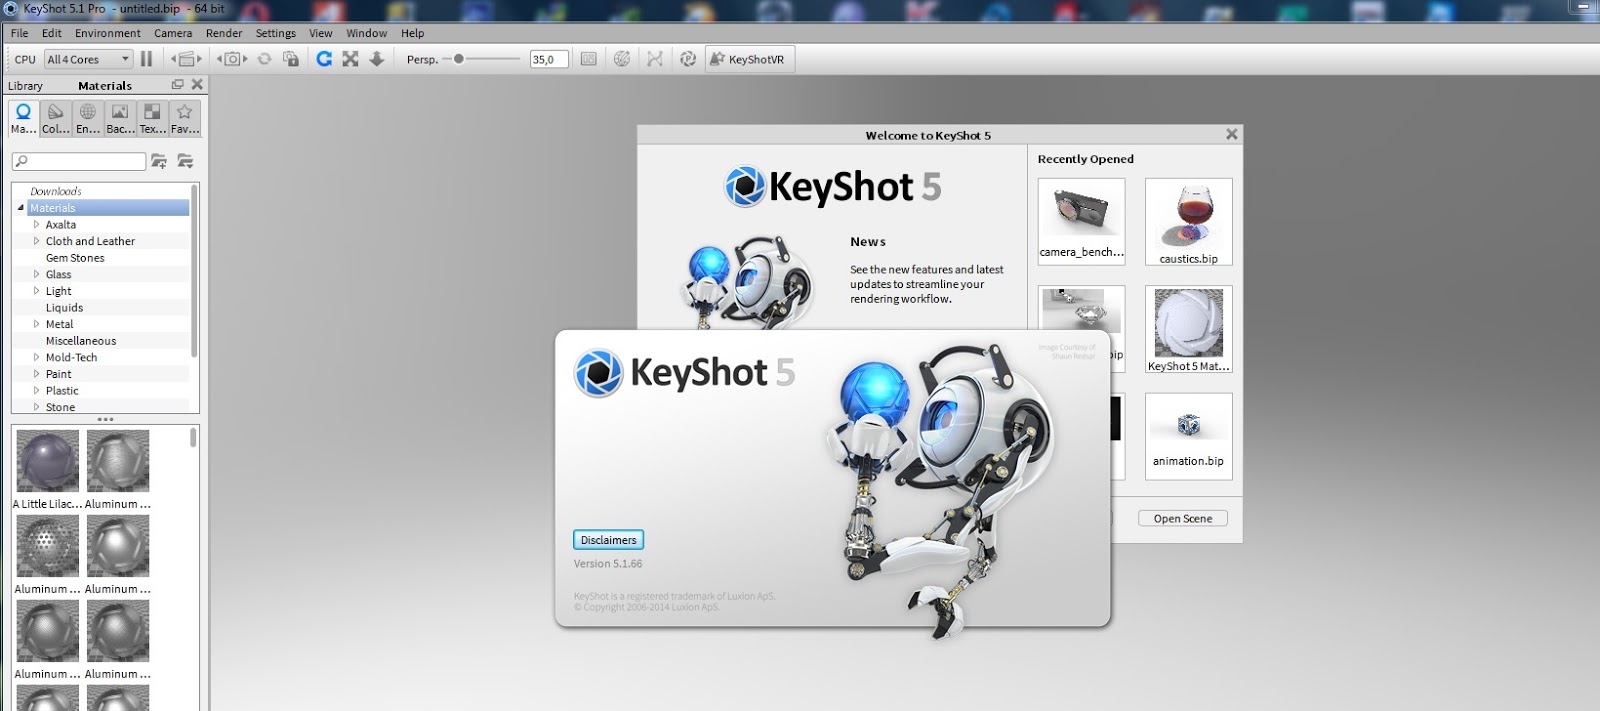Click the circular P icon next to KeyShotVR
This screenshot has height=711, width=1600.
[x=688, y=59]
